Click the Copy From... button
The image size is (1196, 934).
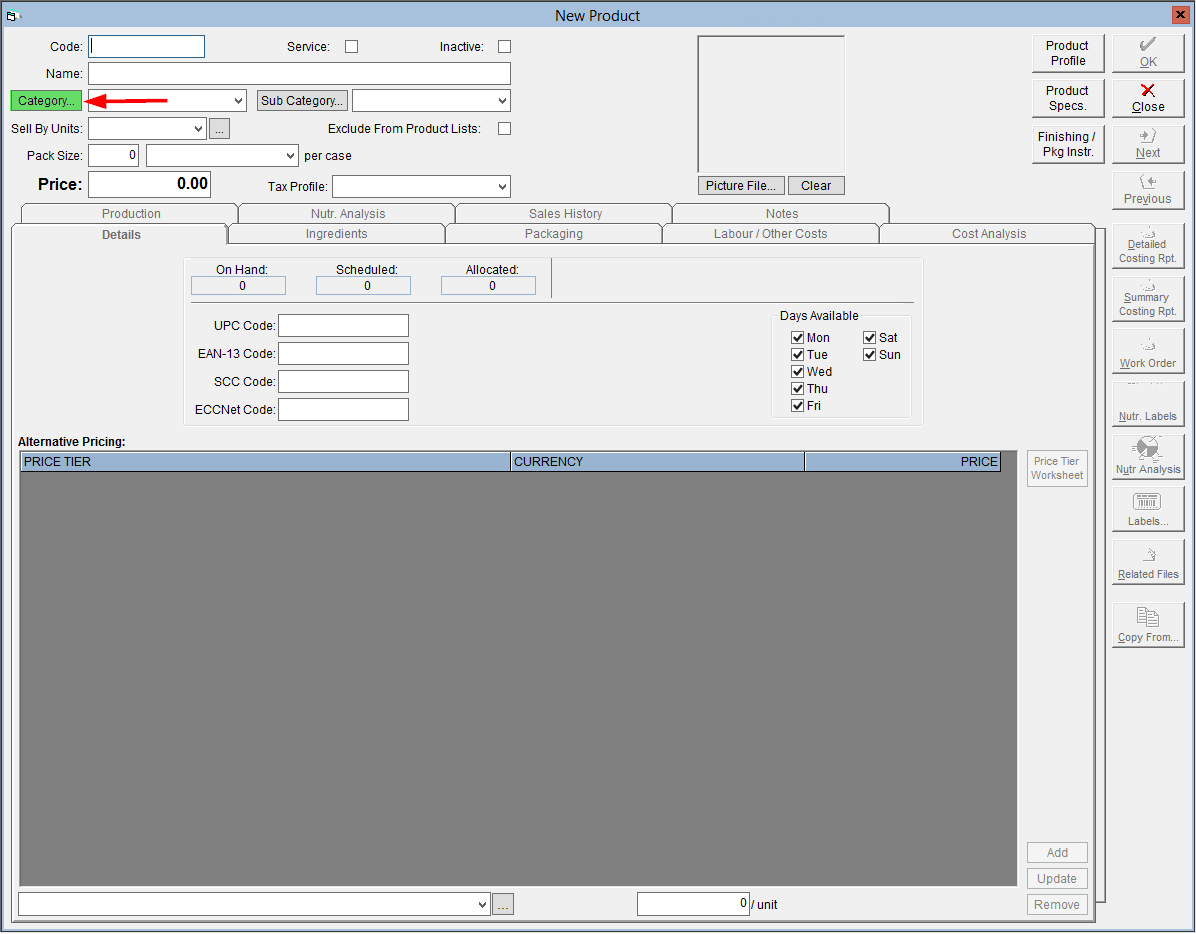click(x=1147, y=625)
